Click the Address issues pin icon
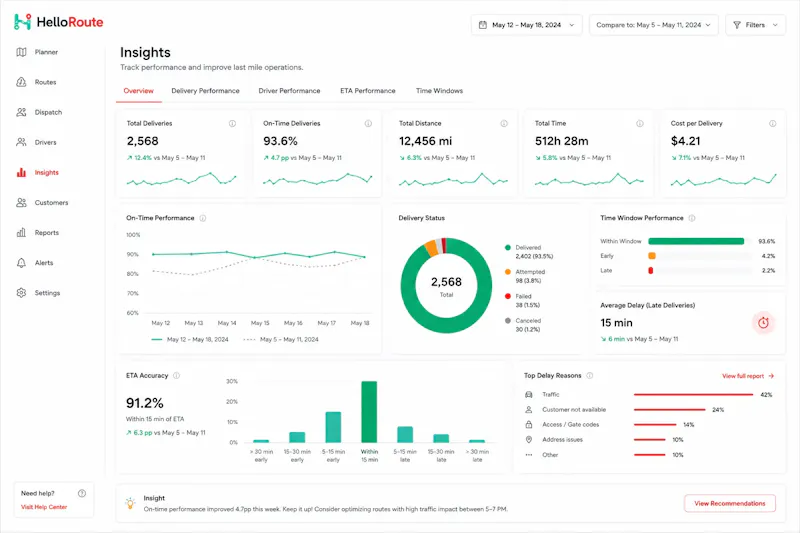The height and width of the screenshot is (533, 800). click(529, 440)
